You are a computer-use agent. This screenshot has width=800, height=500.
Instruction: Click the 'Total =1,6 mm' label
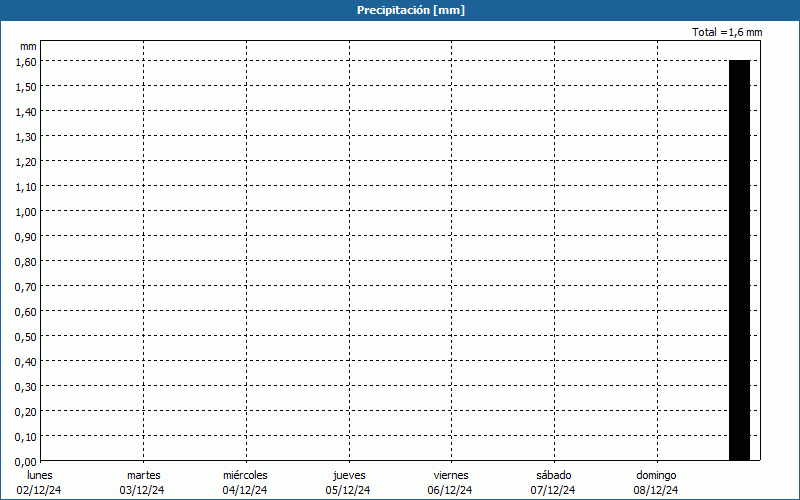[727, 32]
